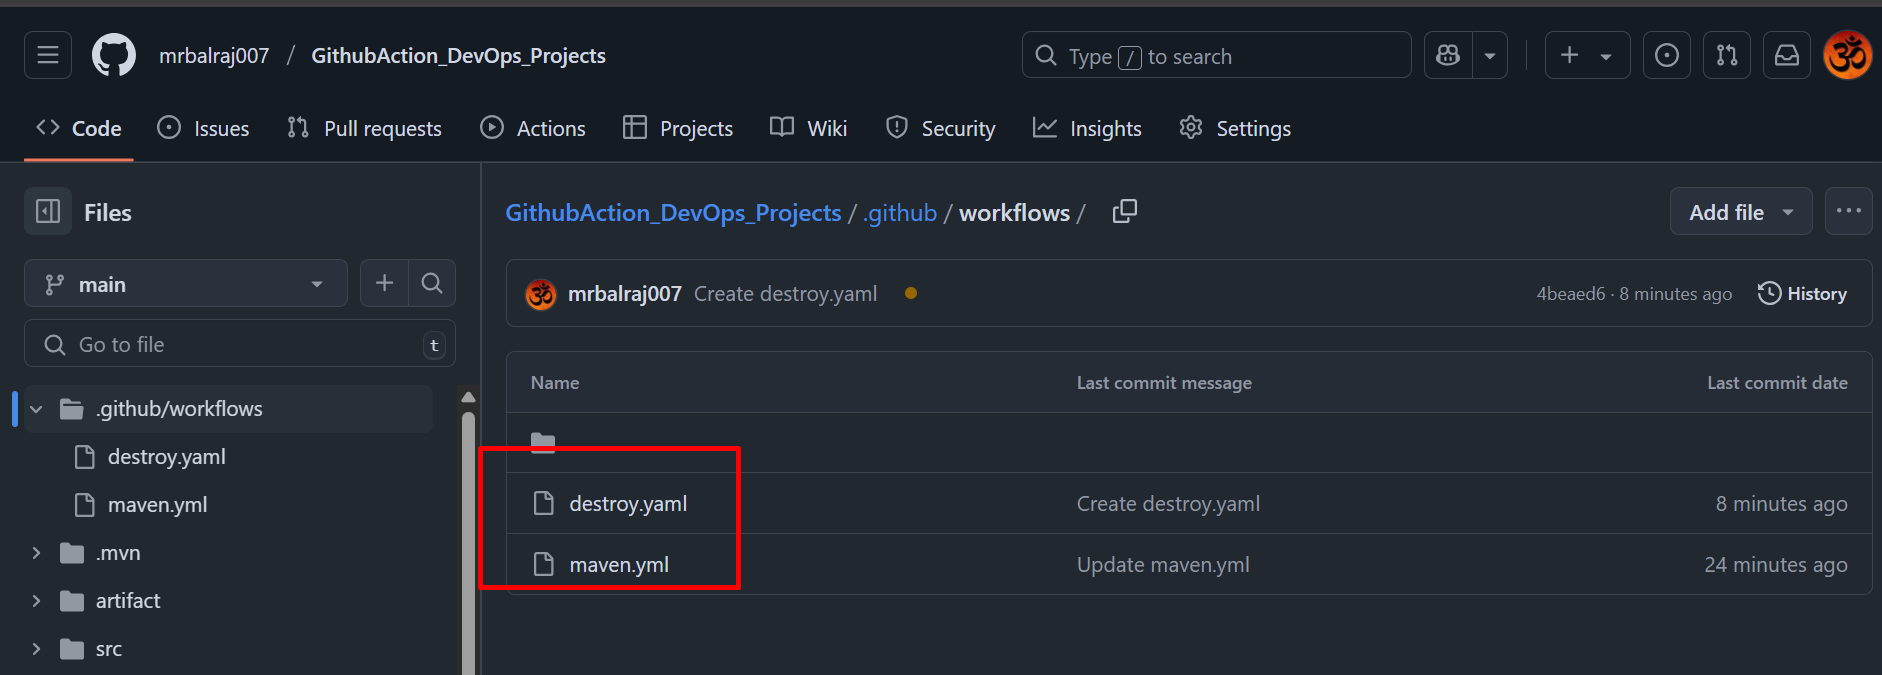Open mrbalraj007 commit author link
This screenshot has height=675, width=1882.
pos(625,294)
